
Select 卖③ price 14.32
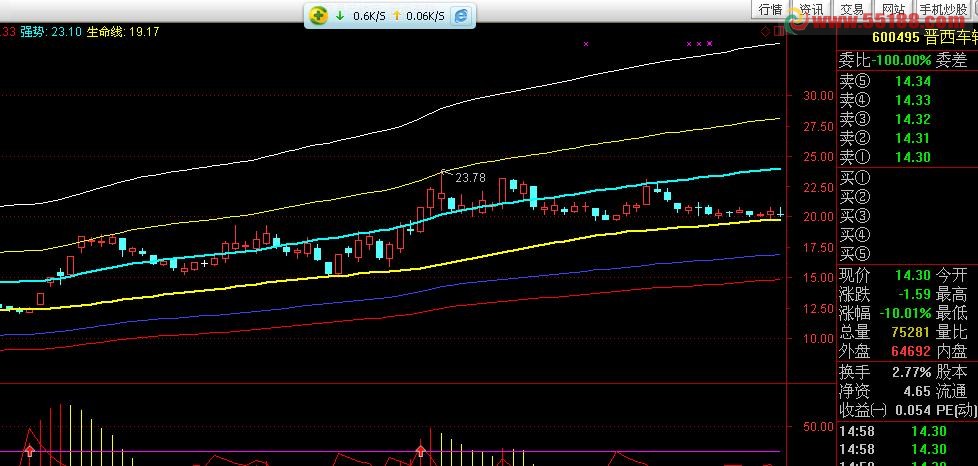click(913, 119)
